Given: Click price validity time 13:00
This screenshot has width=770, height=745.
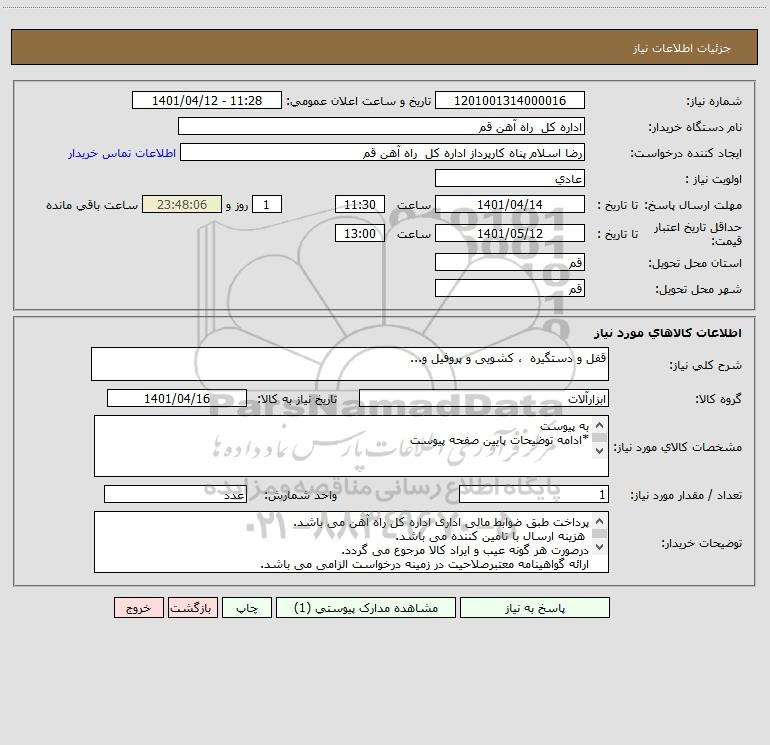Looking at the screenshot, I should point(359,233).
